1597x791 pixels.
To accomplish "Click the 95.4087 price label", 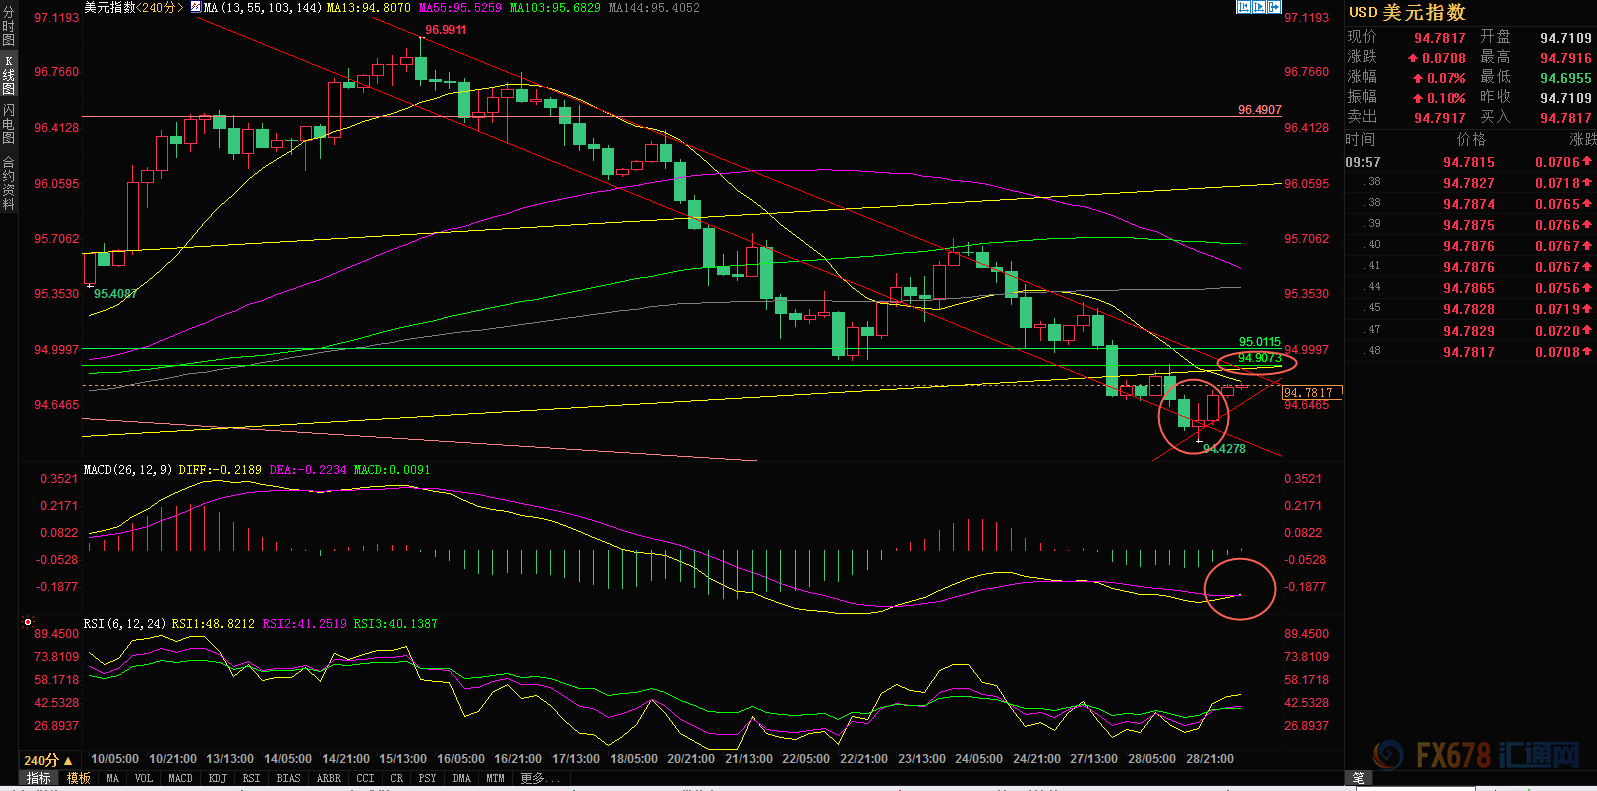I will [x=115, y=294].
